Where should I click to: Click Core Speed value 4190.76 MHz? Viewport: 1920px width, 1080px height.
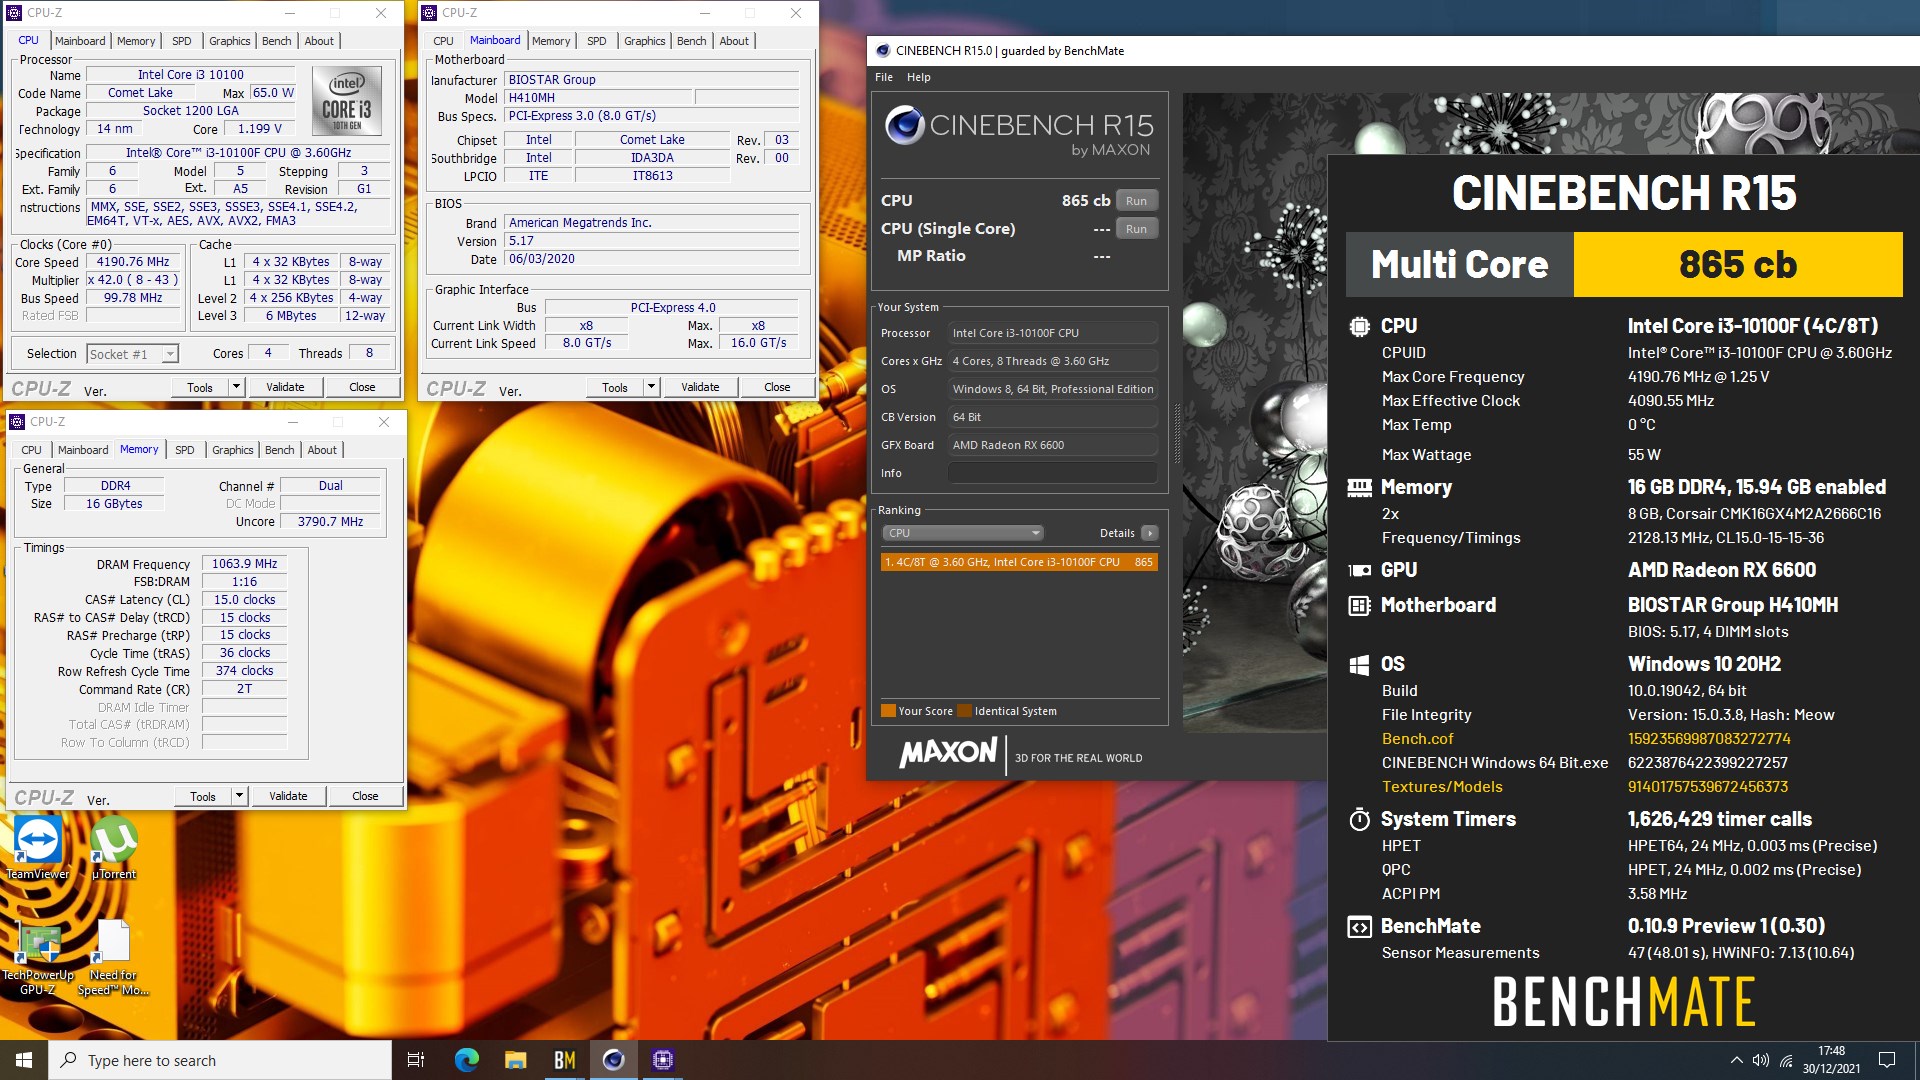[133, 262]
